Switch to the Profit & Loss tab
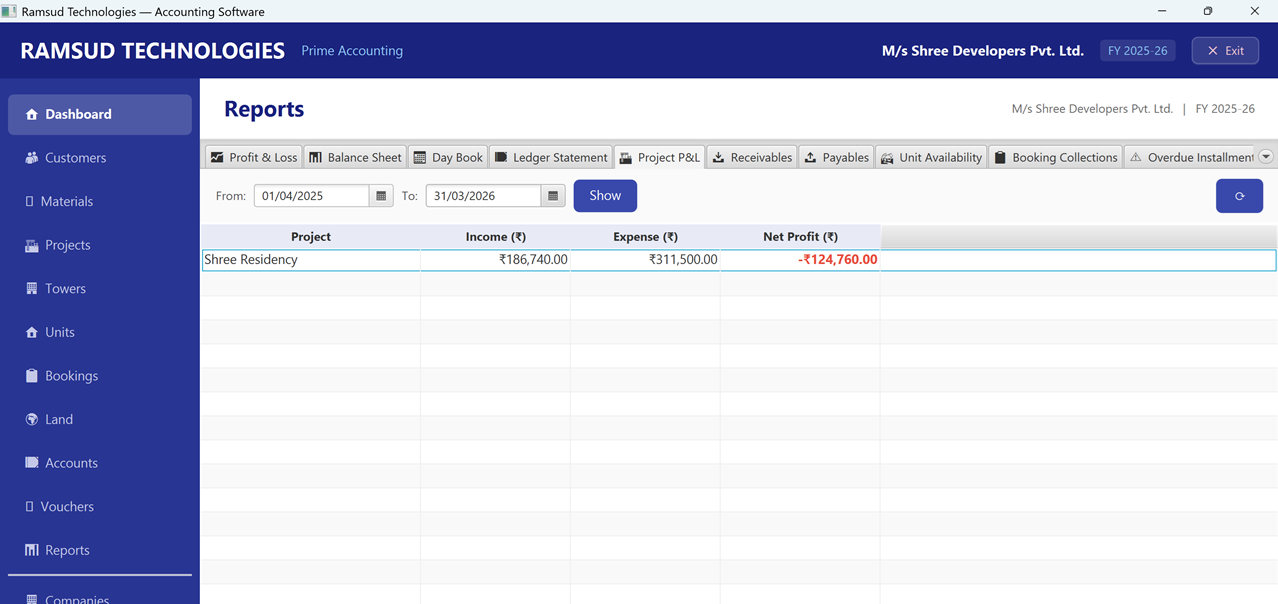 pos(253,157)
